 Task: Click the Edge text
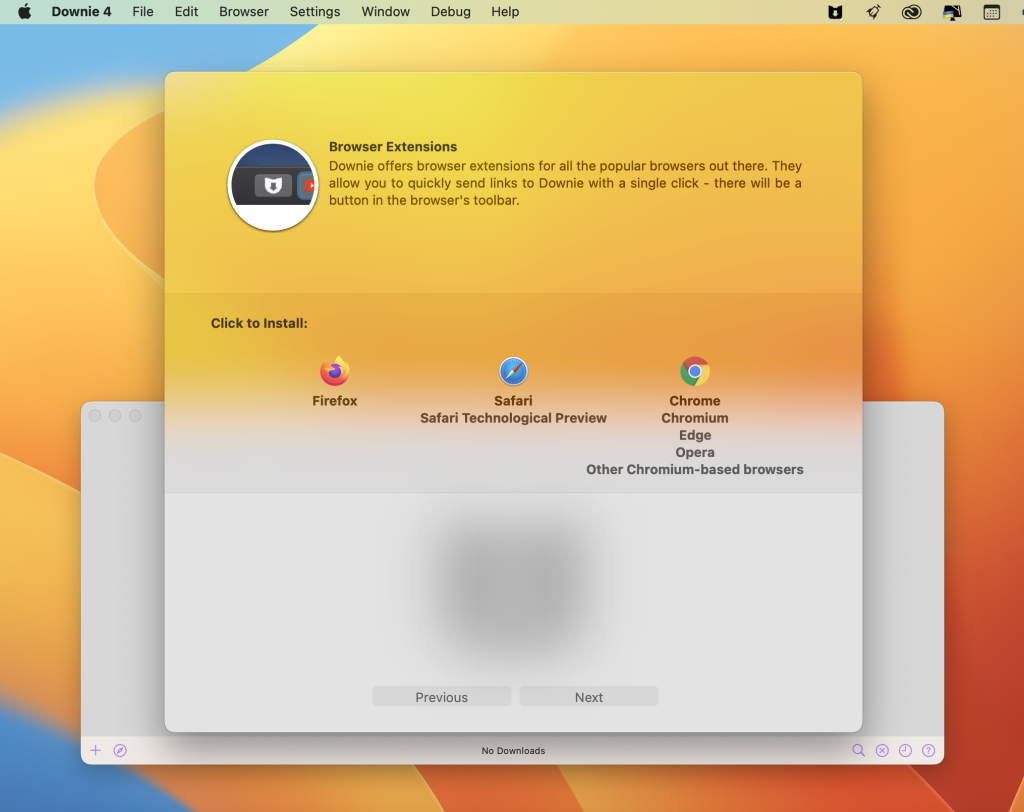[x=695, y=434]
